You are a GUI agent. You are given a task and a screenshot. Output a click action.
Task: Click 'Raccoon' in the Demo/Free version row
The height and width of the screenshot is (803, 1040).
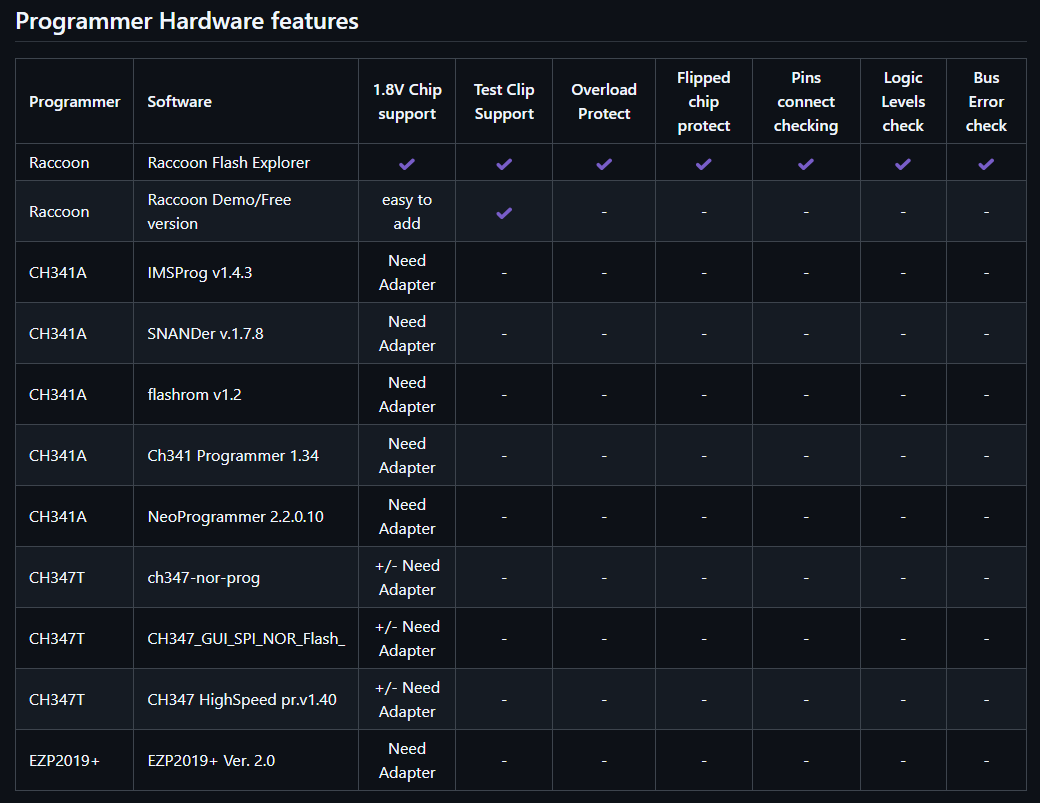pos(59,212)
